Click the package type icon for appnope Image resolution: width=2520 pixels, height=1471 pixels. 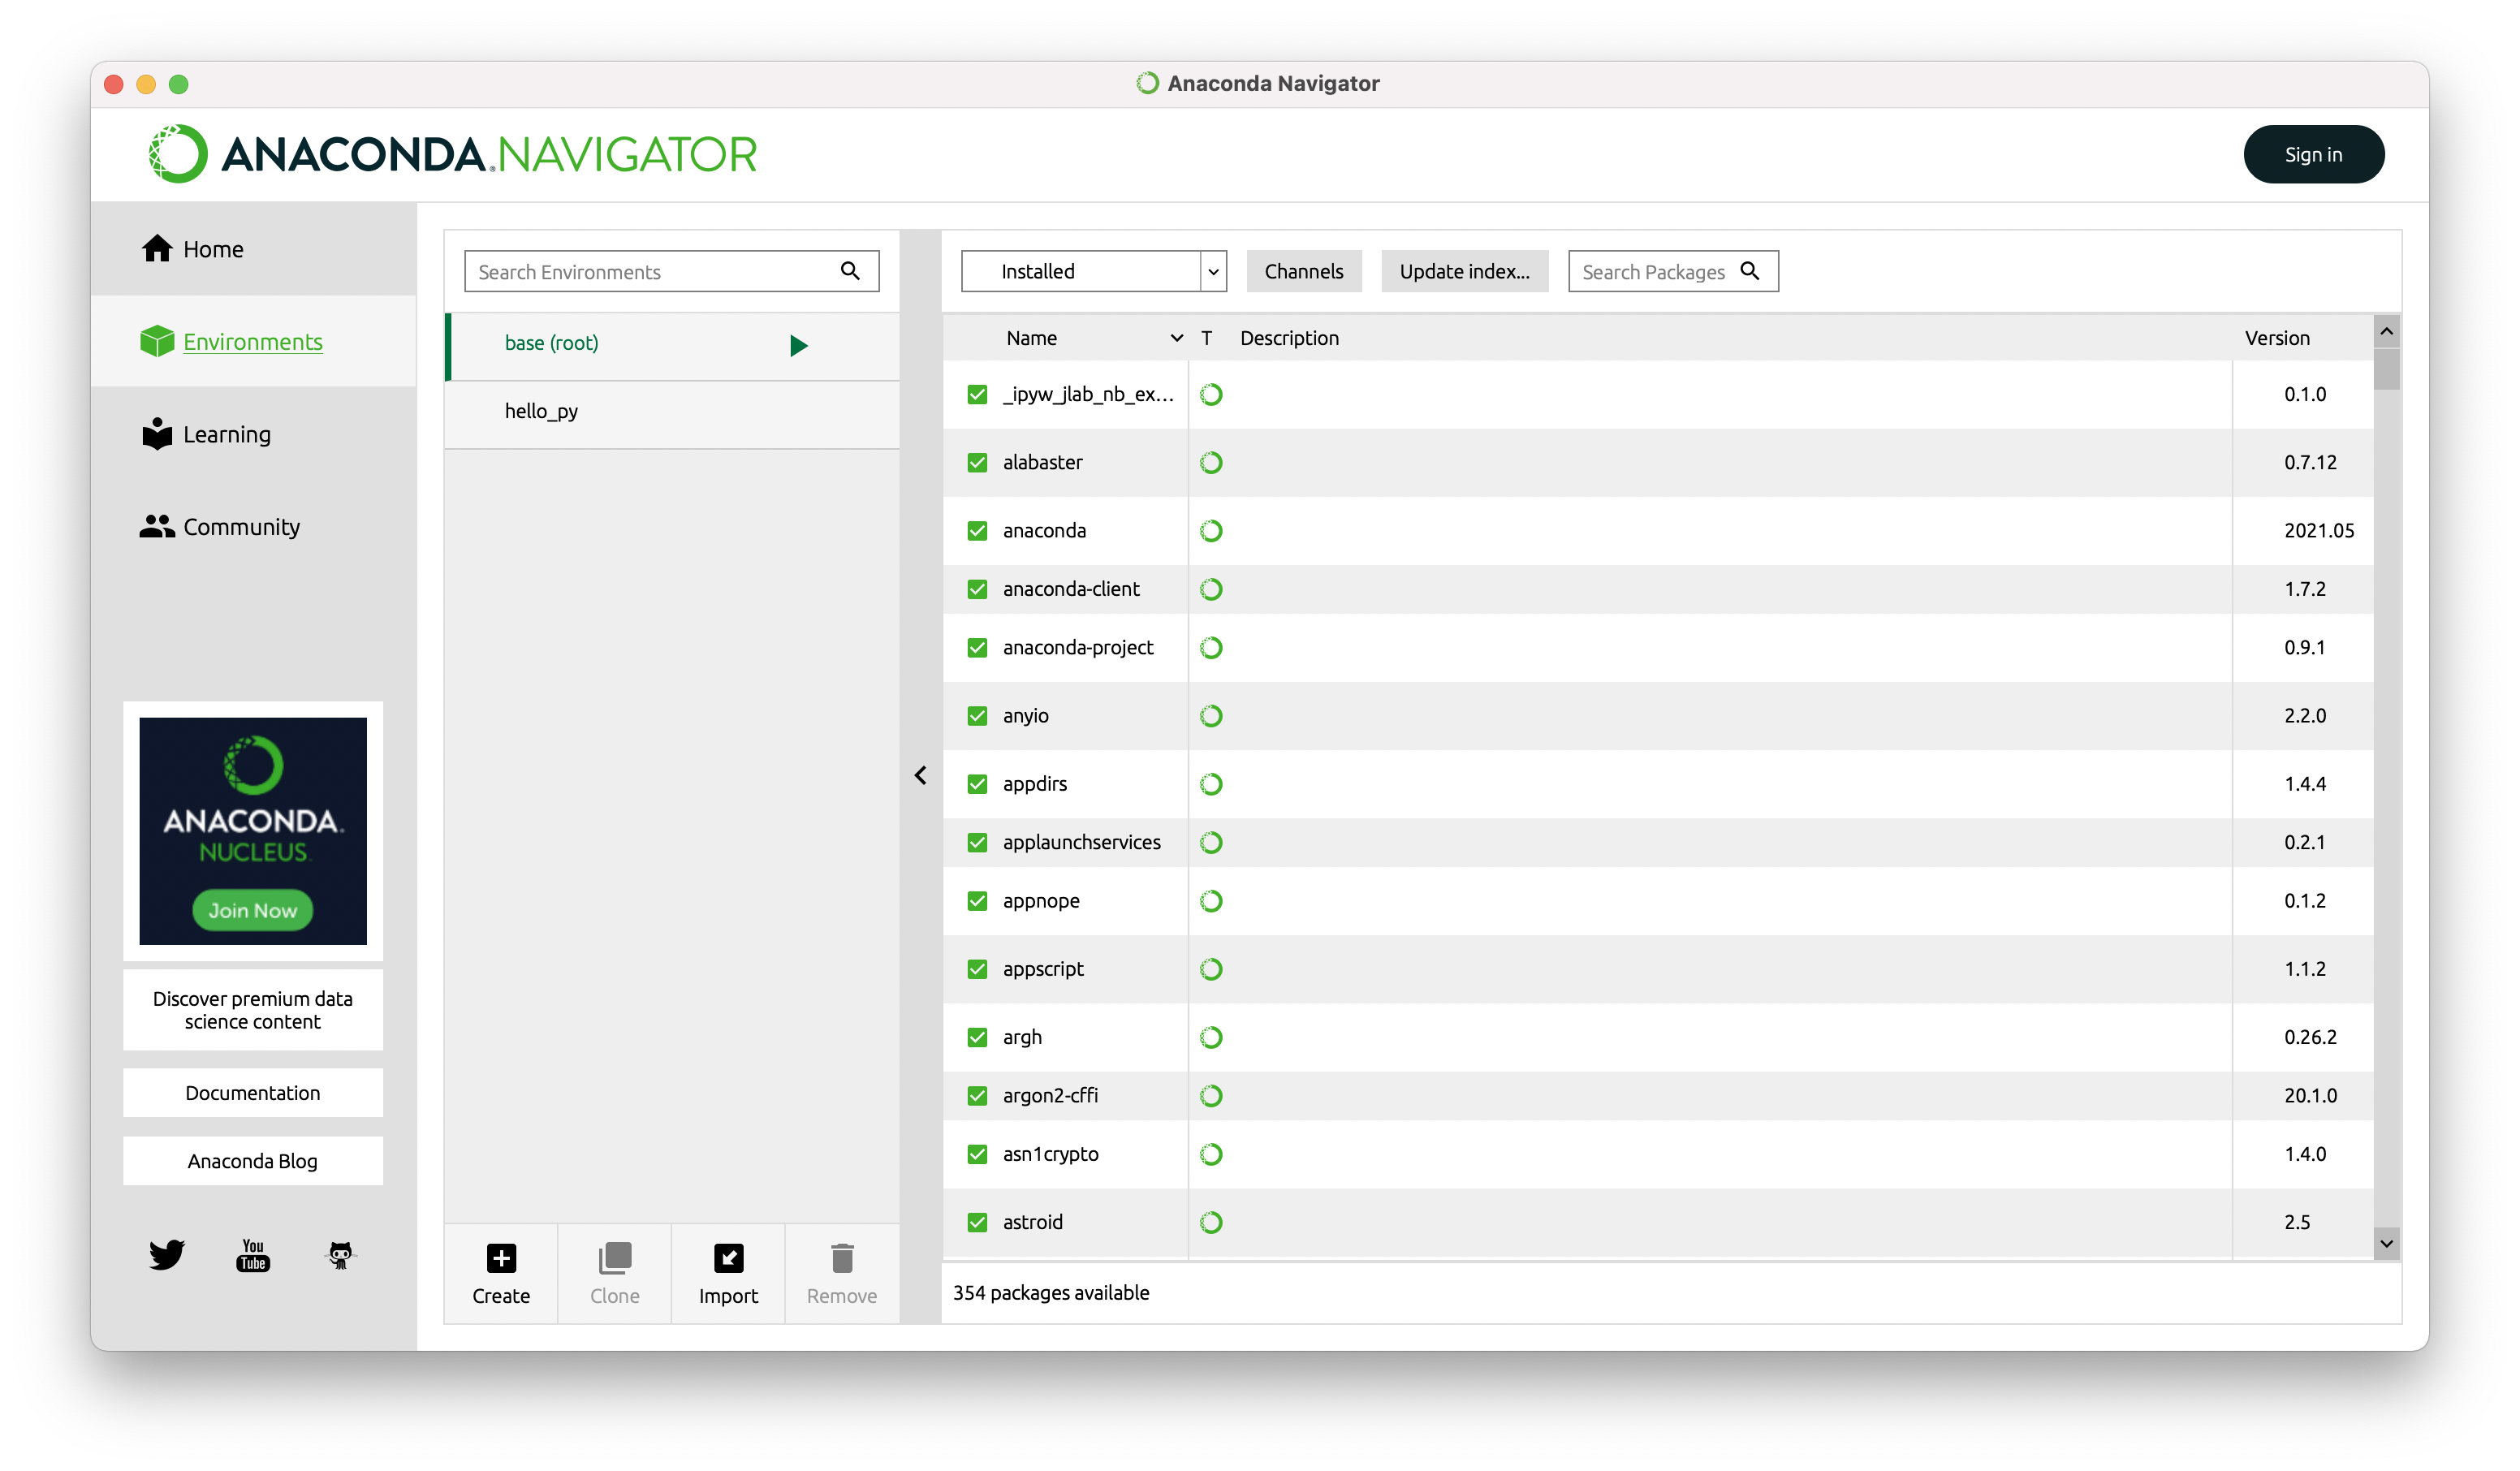click(x=1211, y=901)
